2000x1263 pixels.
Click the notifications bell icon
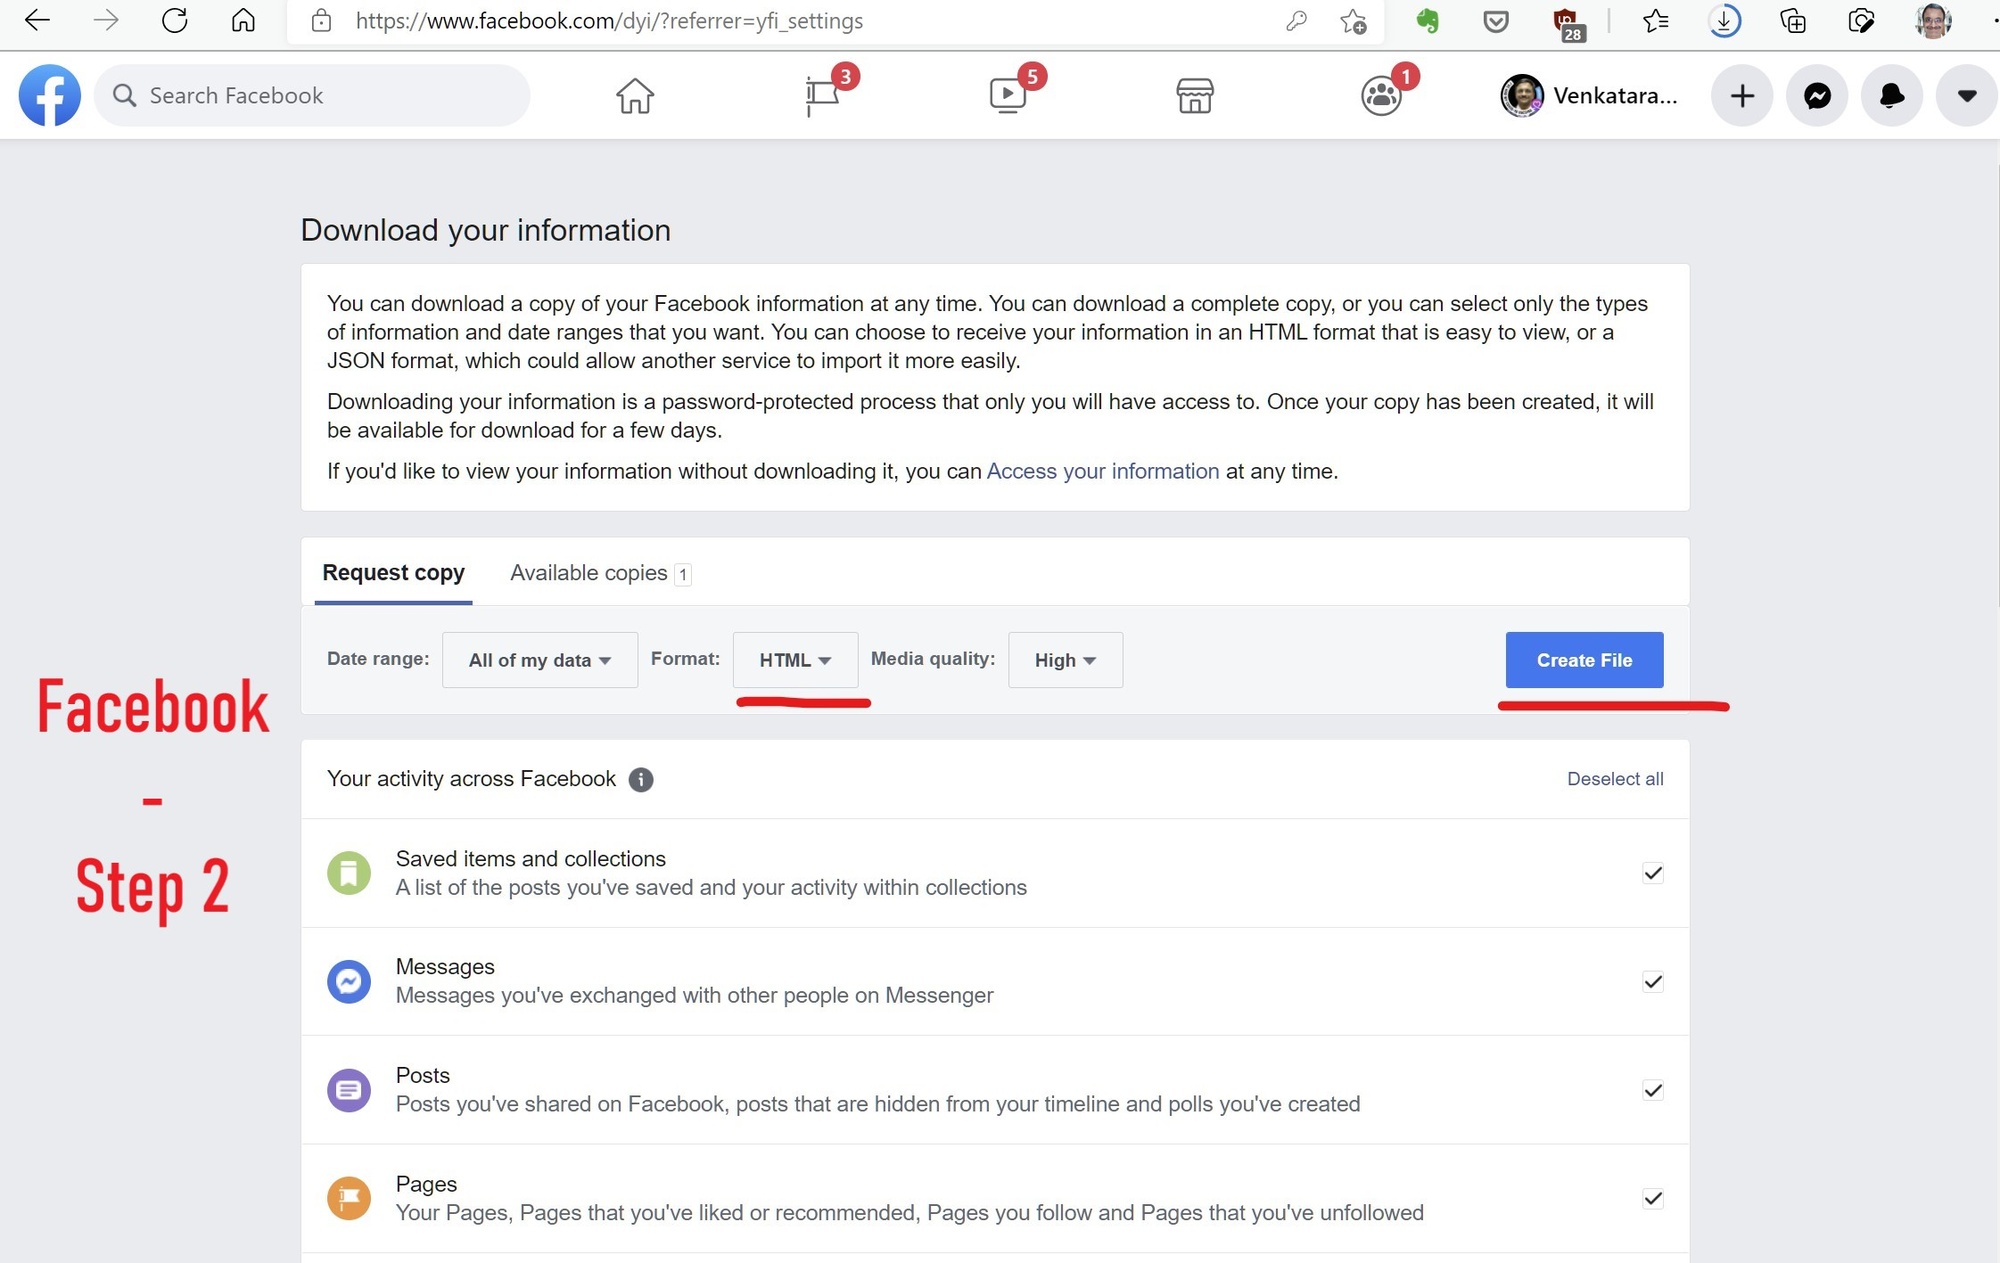(1891, 95)
